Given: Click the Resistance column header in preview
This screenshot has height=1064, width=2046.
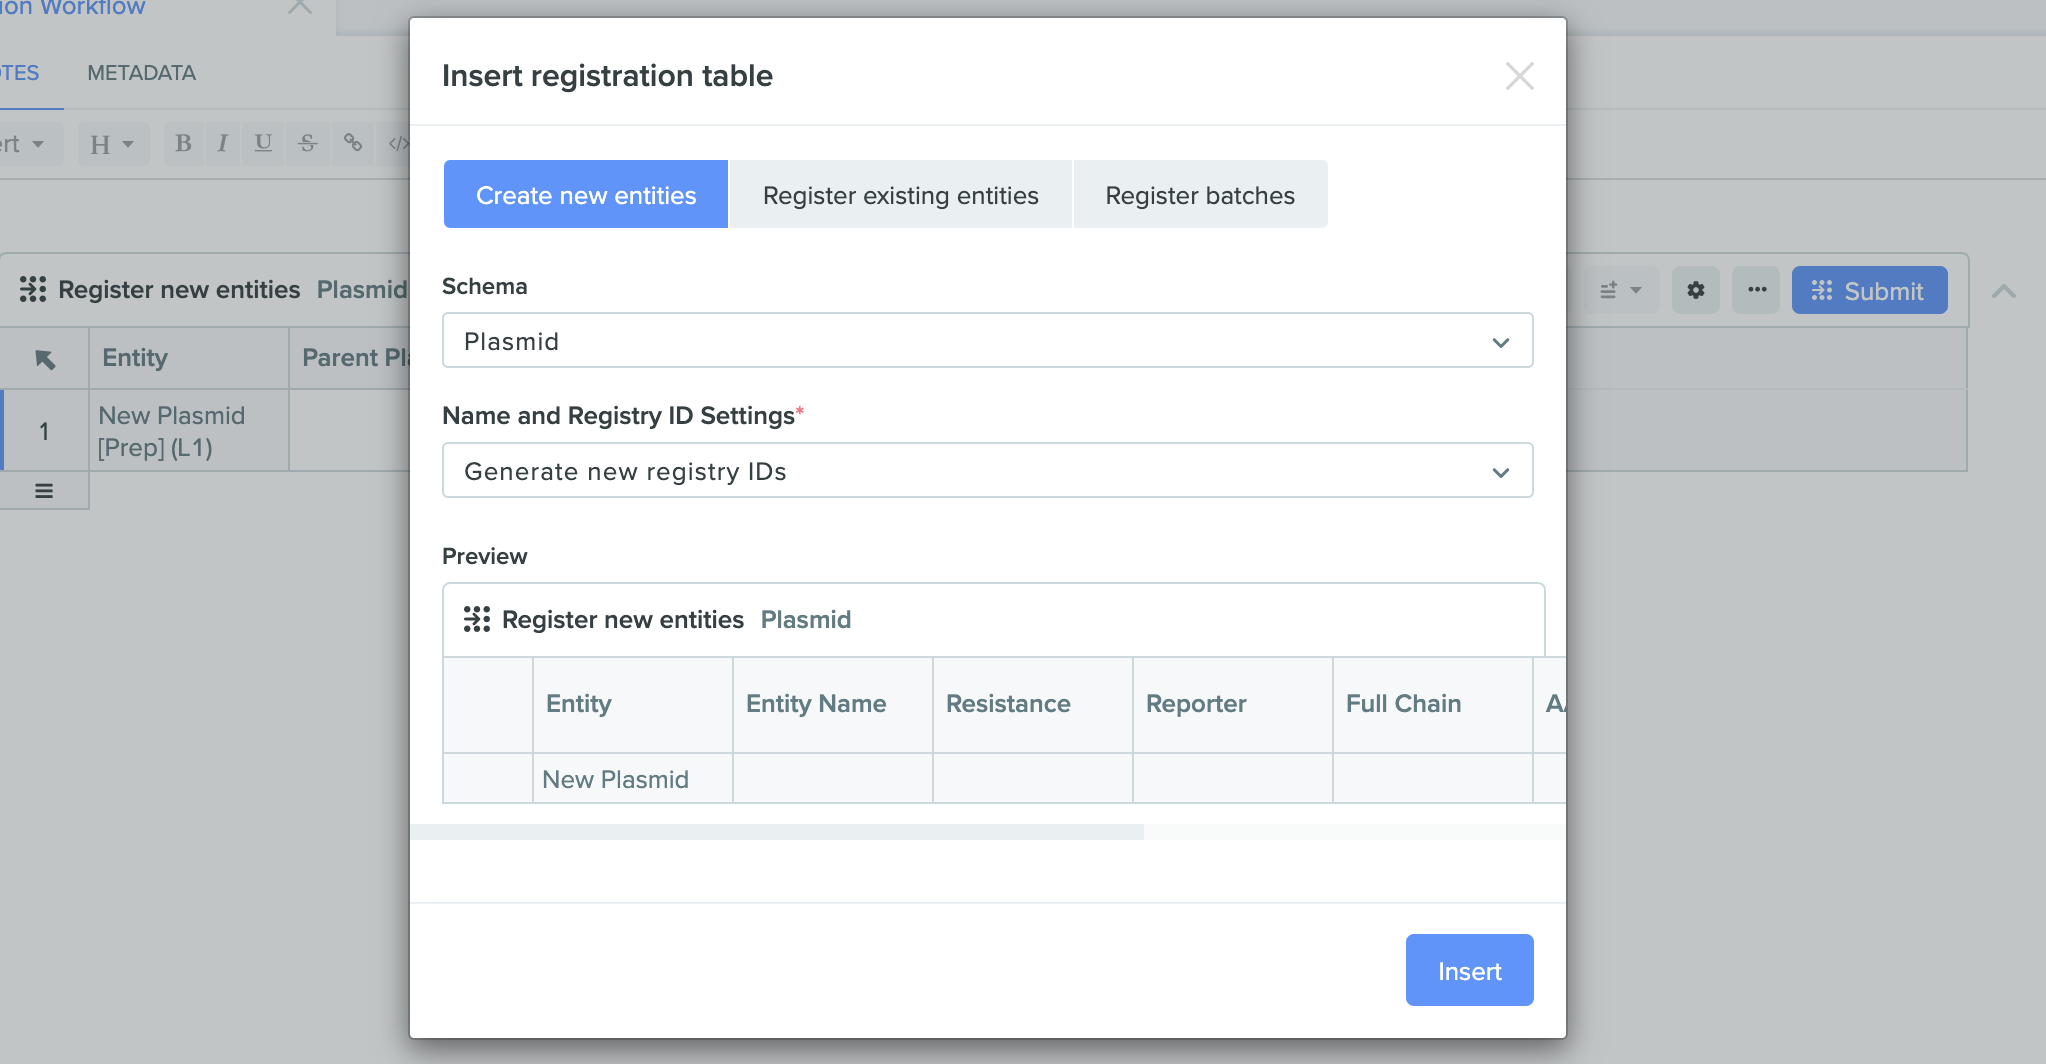Looking at the screenshot, I should (1033, 704).
